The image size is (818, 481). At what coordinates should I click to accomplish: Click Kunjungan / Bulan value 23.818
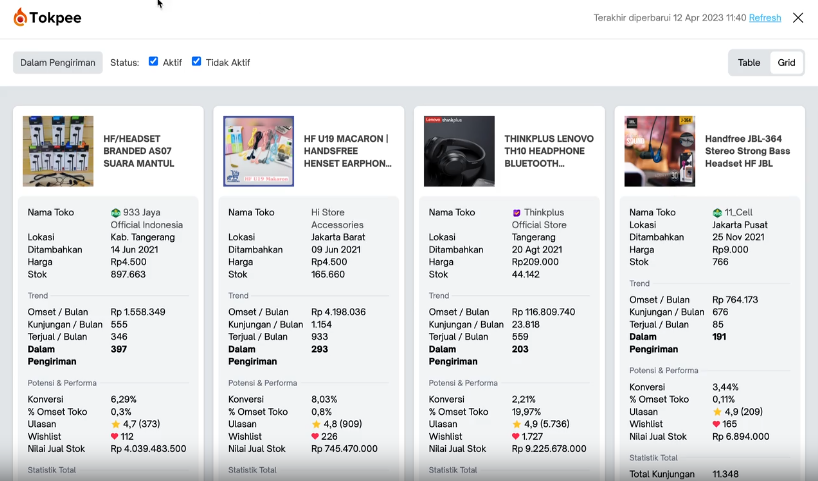(x=525, y=324)
